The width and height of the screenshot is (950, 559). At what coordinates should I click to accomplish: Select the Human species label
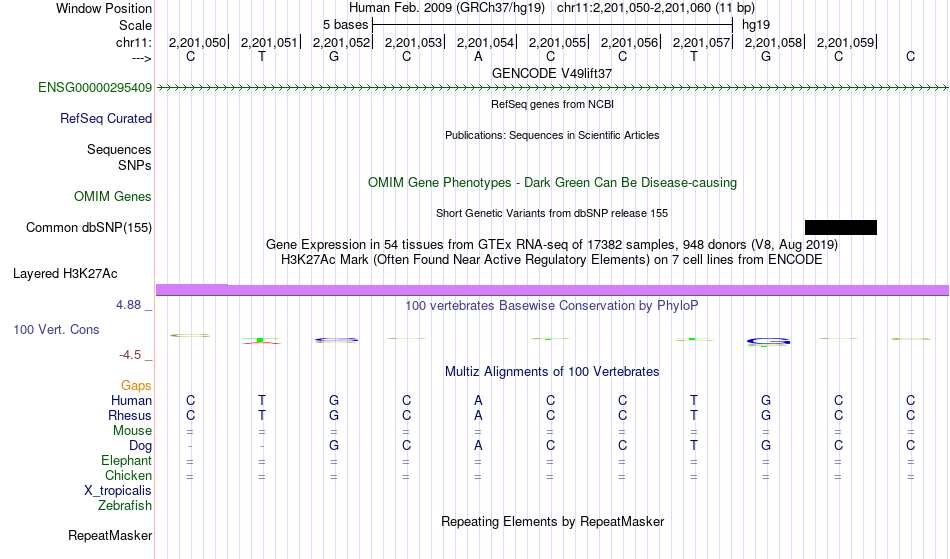[x=131, y=400]
